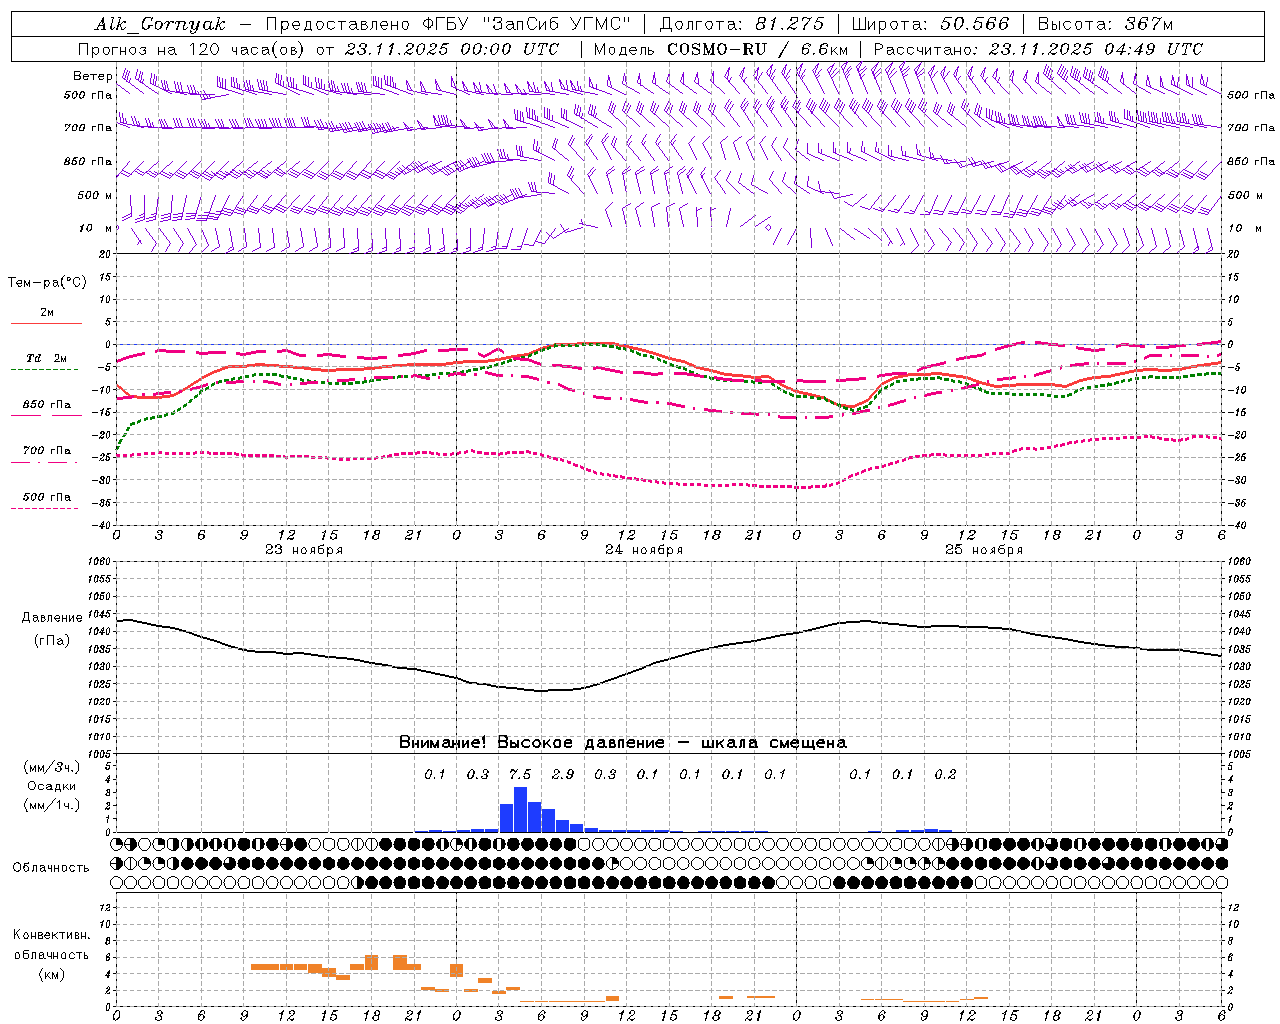Click the Ветер panel label
This screenshot has width=1280, height=1024.
click(92, 76)
